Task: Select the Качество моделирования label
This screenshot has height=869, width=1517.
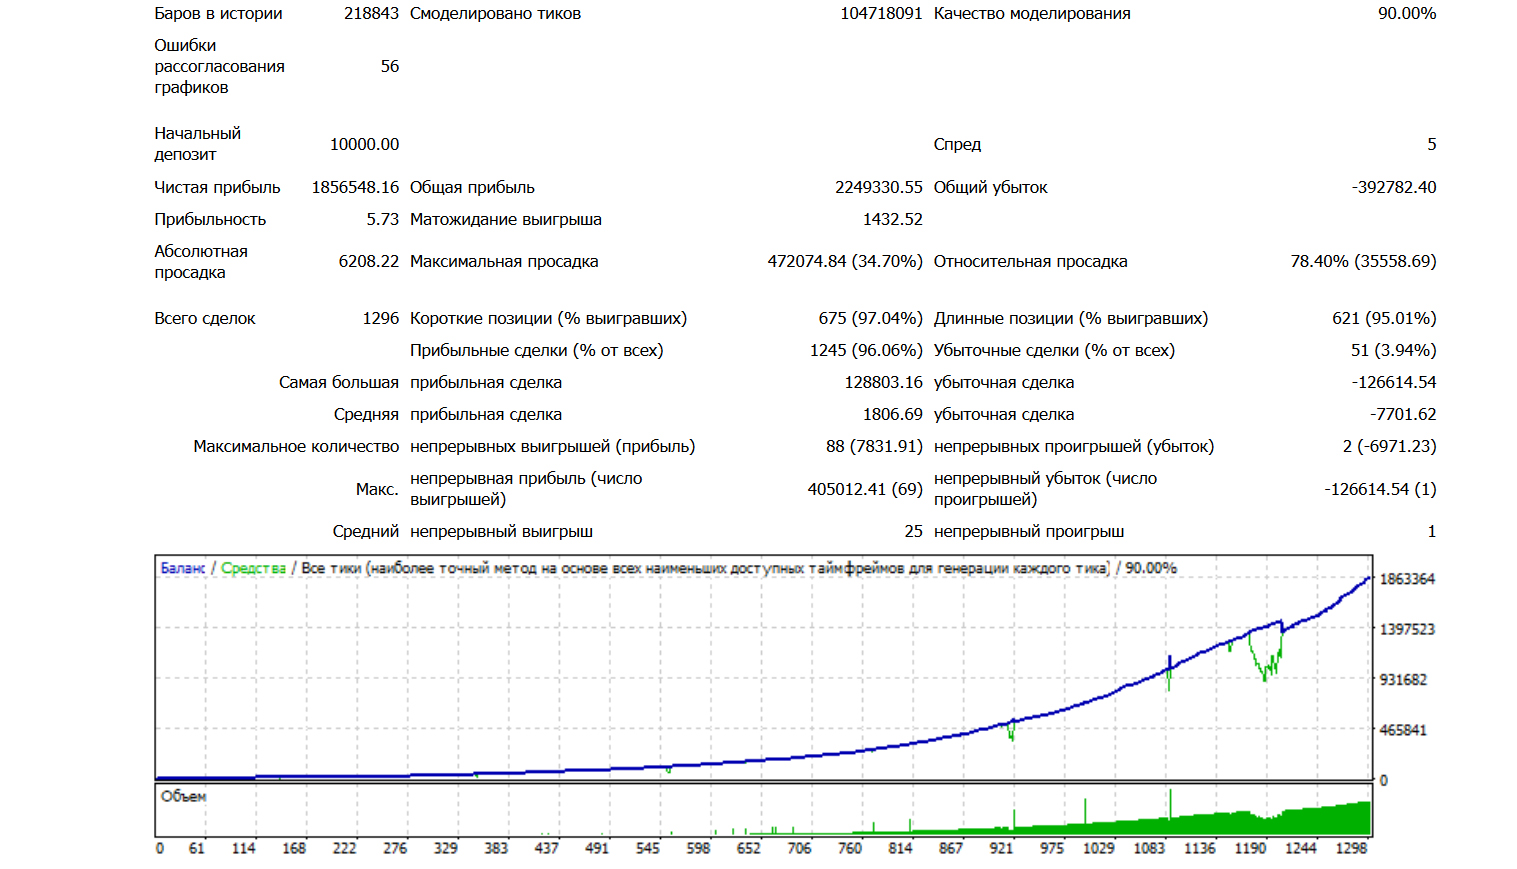Action: coord(1032,13)
